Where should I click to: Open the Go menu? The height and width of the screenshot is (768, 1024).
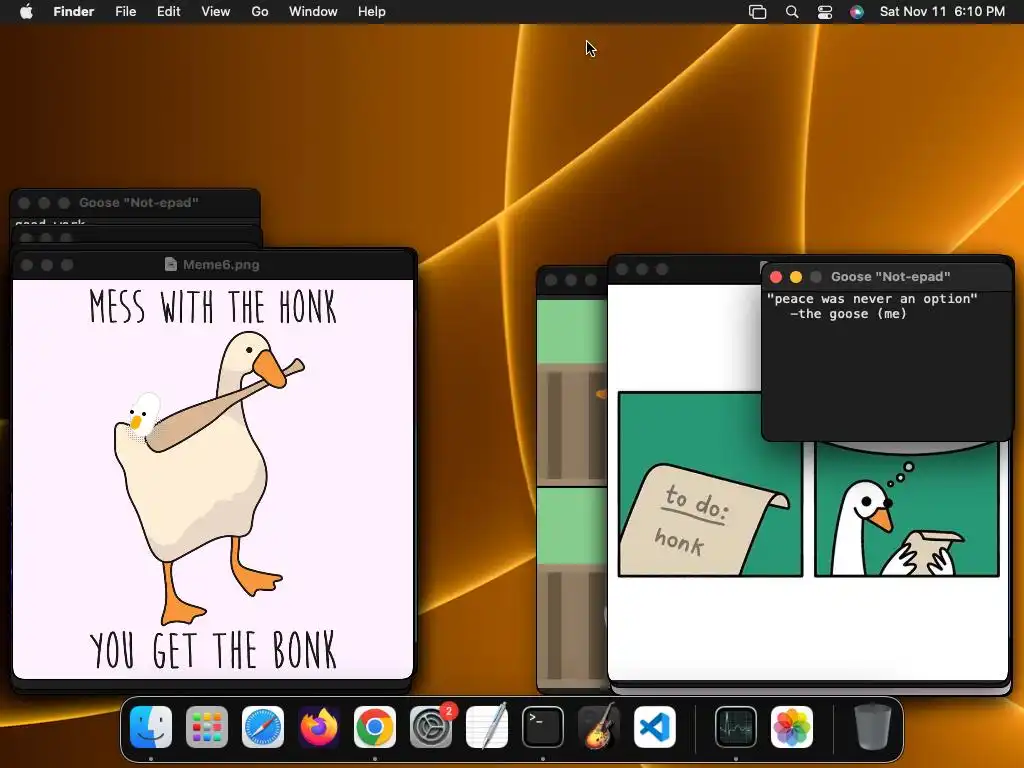click(x=260, y=12)
